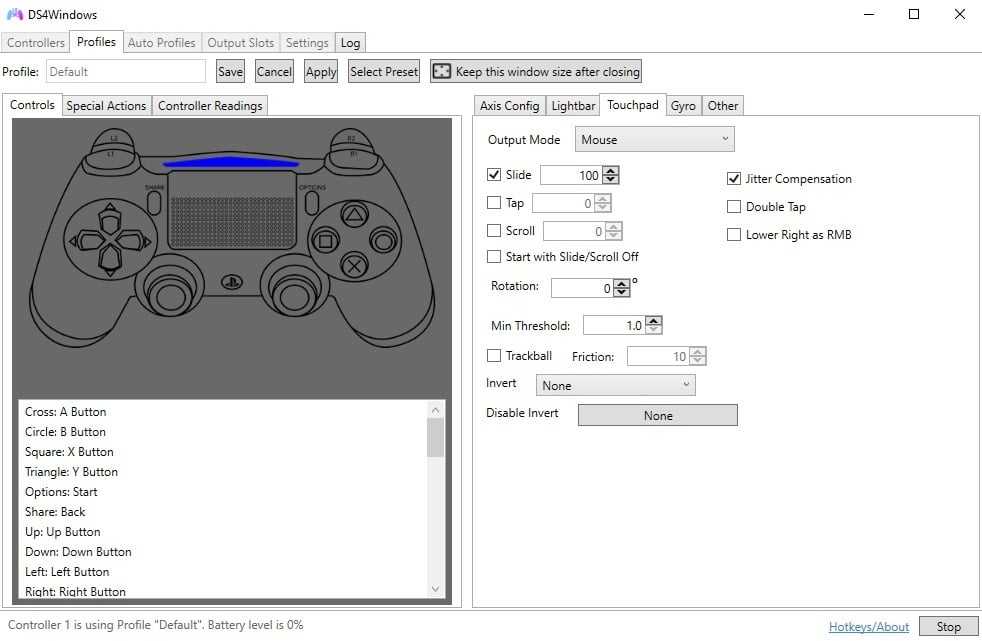This screenshot has height=641, width=982.
Task: Enable Lower Right as RMB
Action: tap(733, 235)
